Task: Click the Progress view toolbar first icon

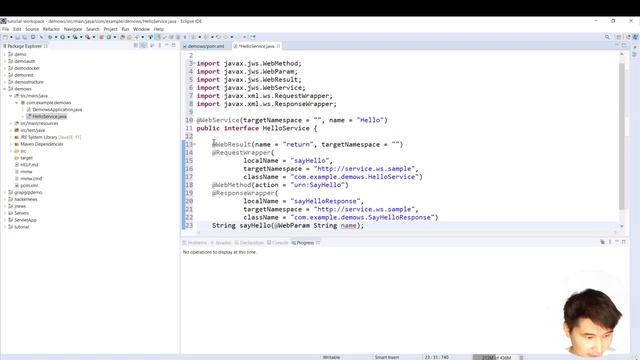Action: point(602,242)
